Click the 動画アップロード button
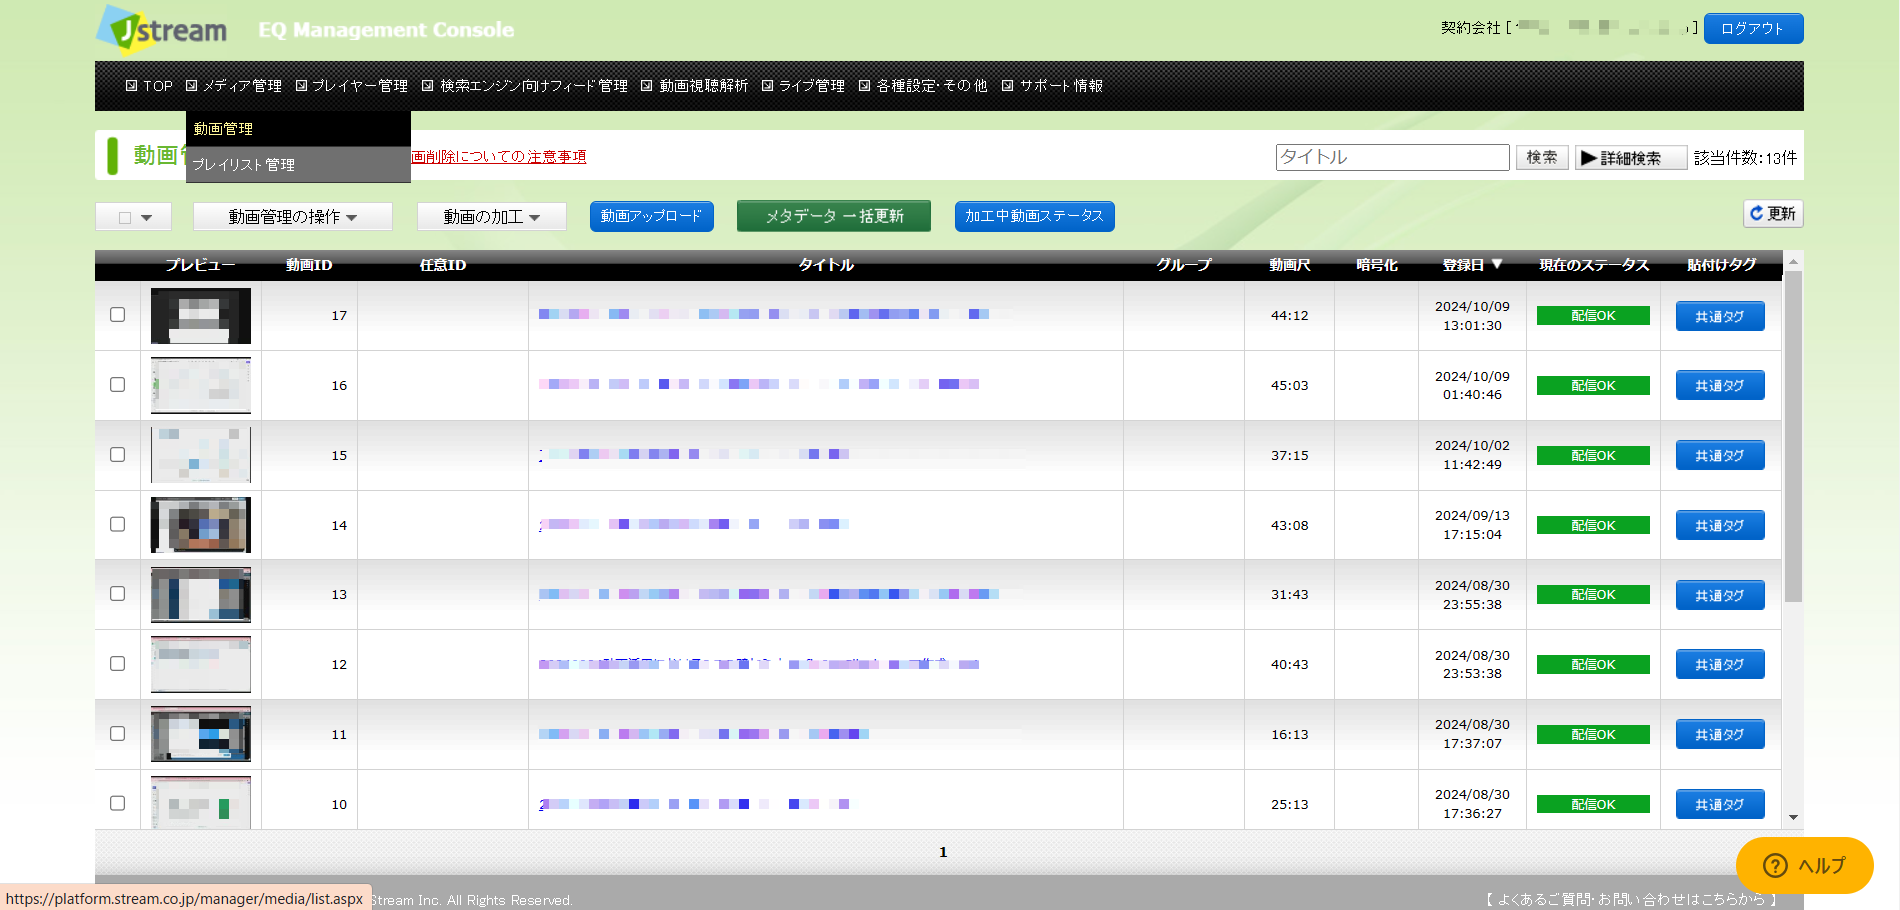 click(x=651, y=216)
